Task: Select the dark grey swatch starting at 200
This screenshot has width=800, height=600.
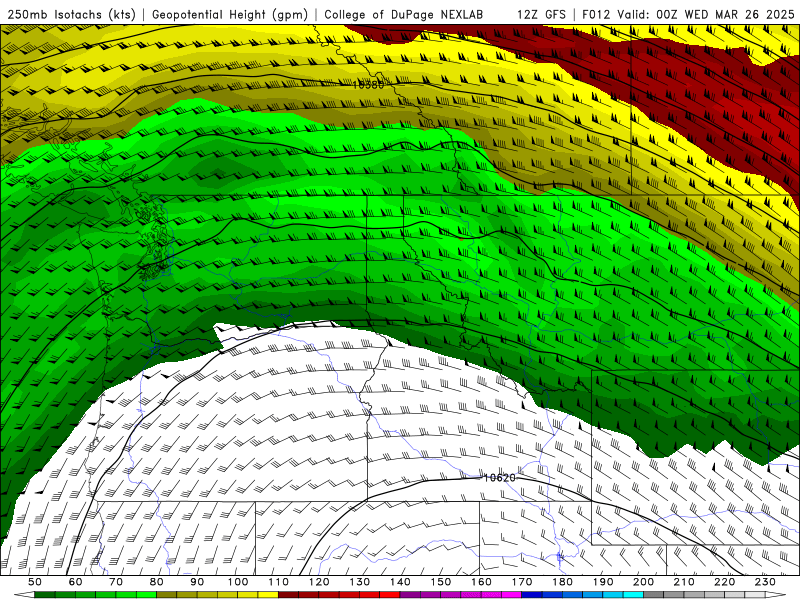Action: pyautogui.click(x=654, y=594)
